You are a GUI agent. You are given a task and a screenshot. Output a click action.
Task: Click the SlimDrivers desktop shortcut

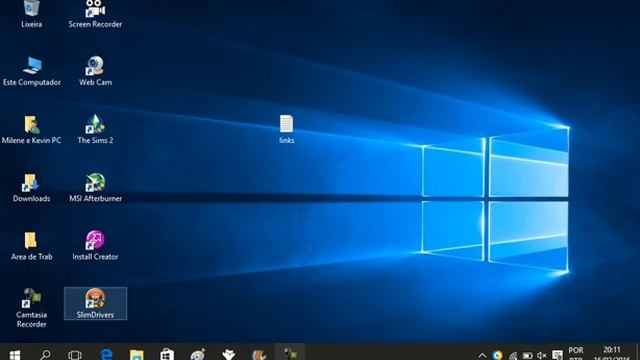point(95,304)
